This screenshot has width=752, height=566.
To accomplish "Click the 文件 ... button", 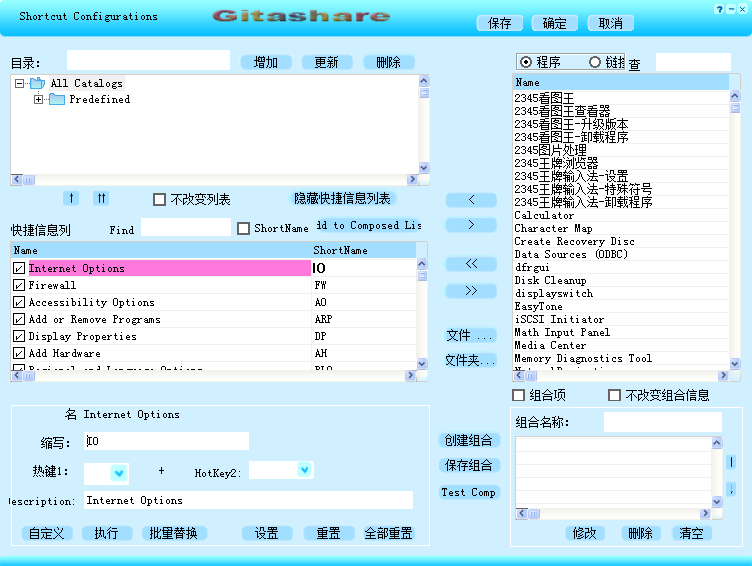I will tap(470, 335).
